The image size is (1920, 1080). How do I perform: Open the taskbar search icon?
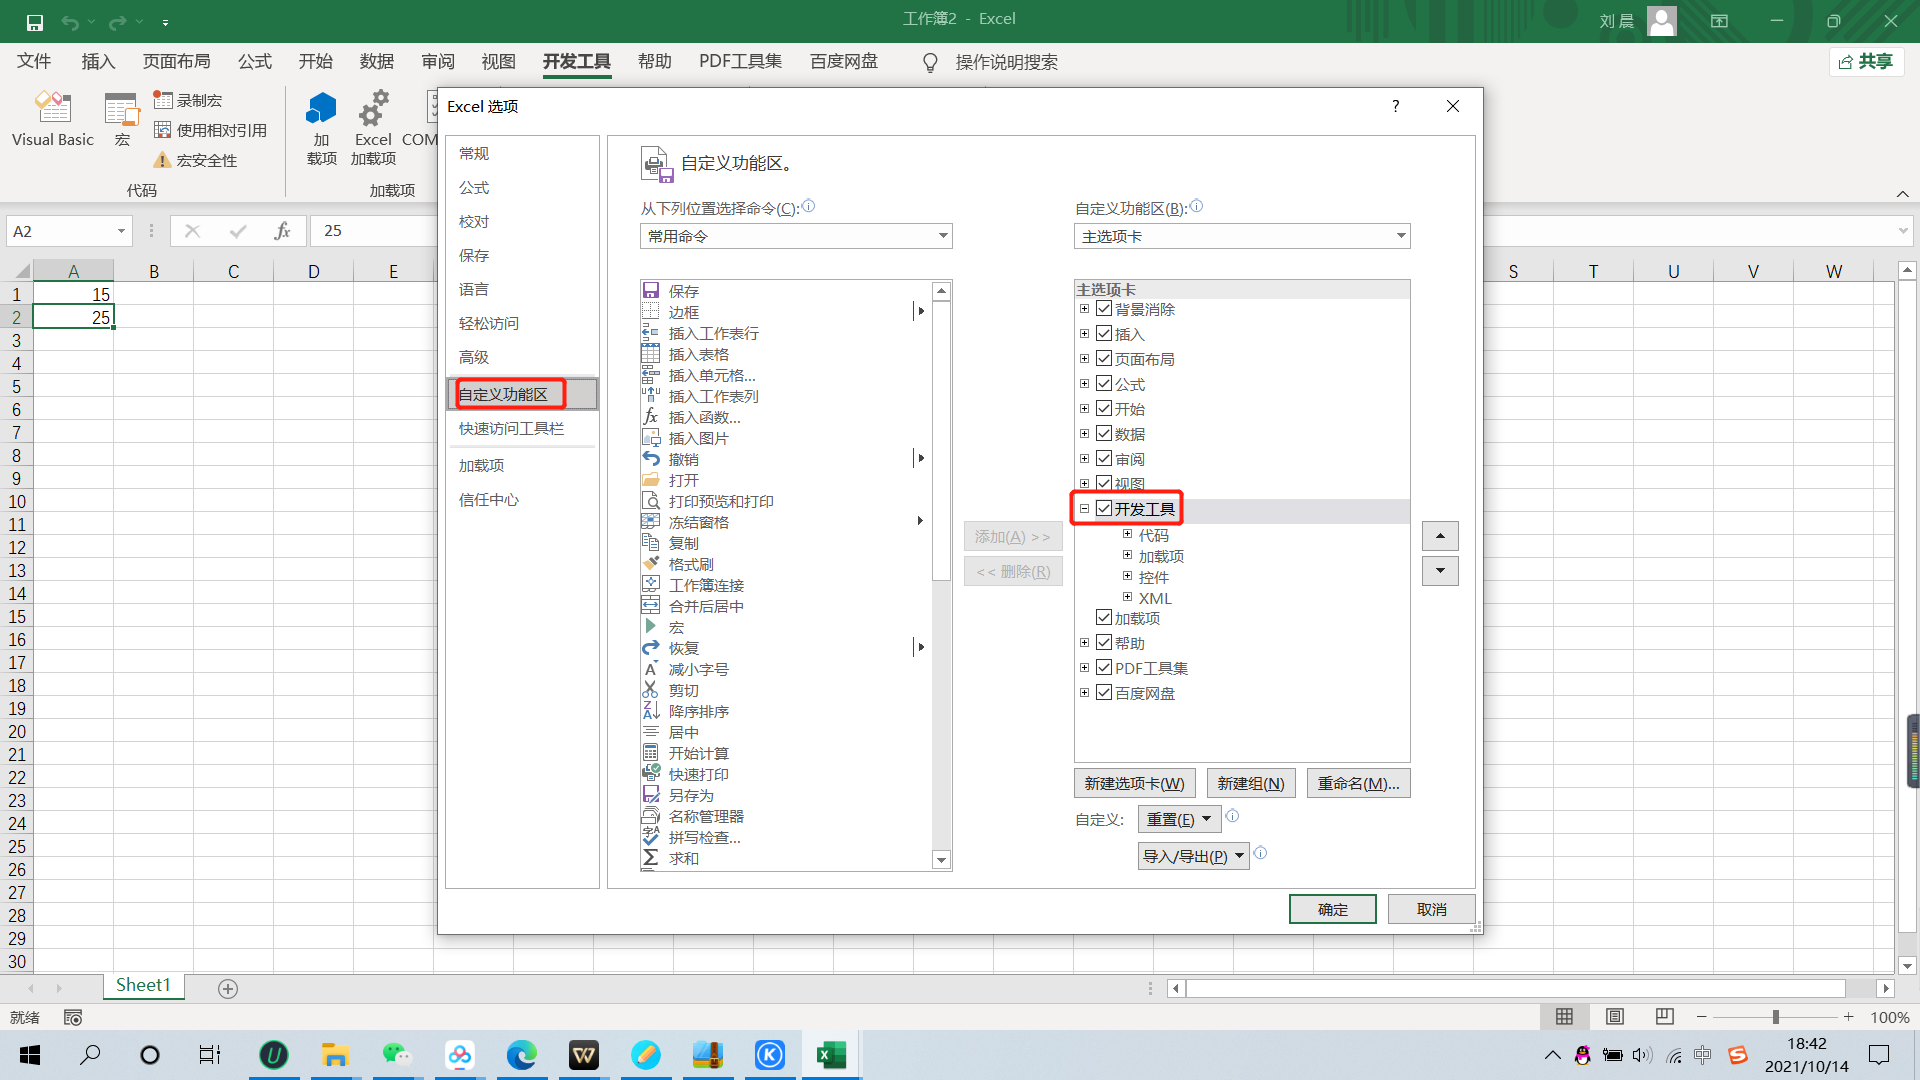90,1055
